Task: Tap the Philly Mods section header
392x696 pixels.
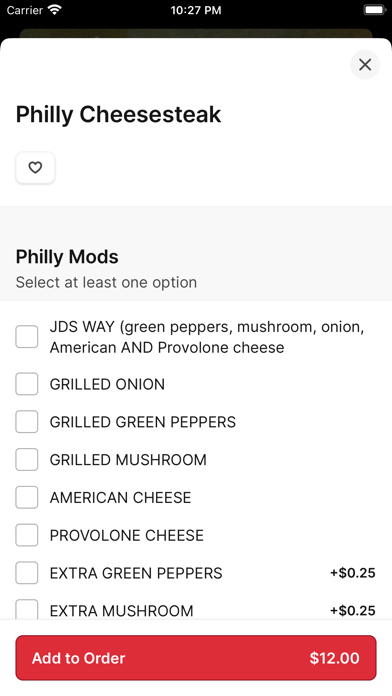Action: coord(67,257)
